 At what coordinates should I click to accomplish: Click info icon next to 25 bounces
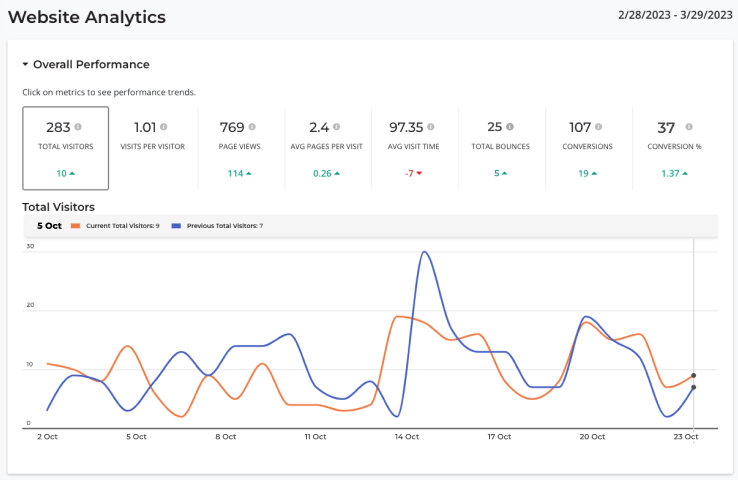(510, 127)
